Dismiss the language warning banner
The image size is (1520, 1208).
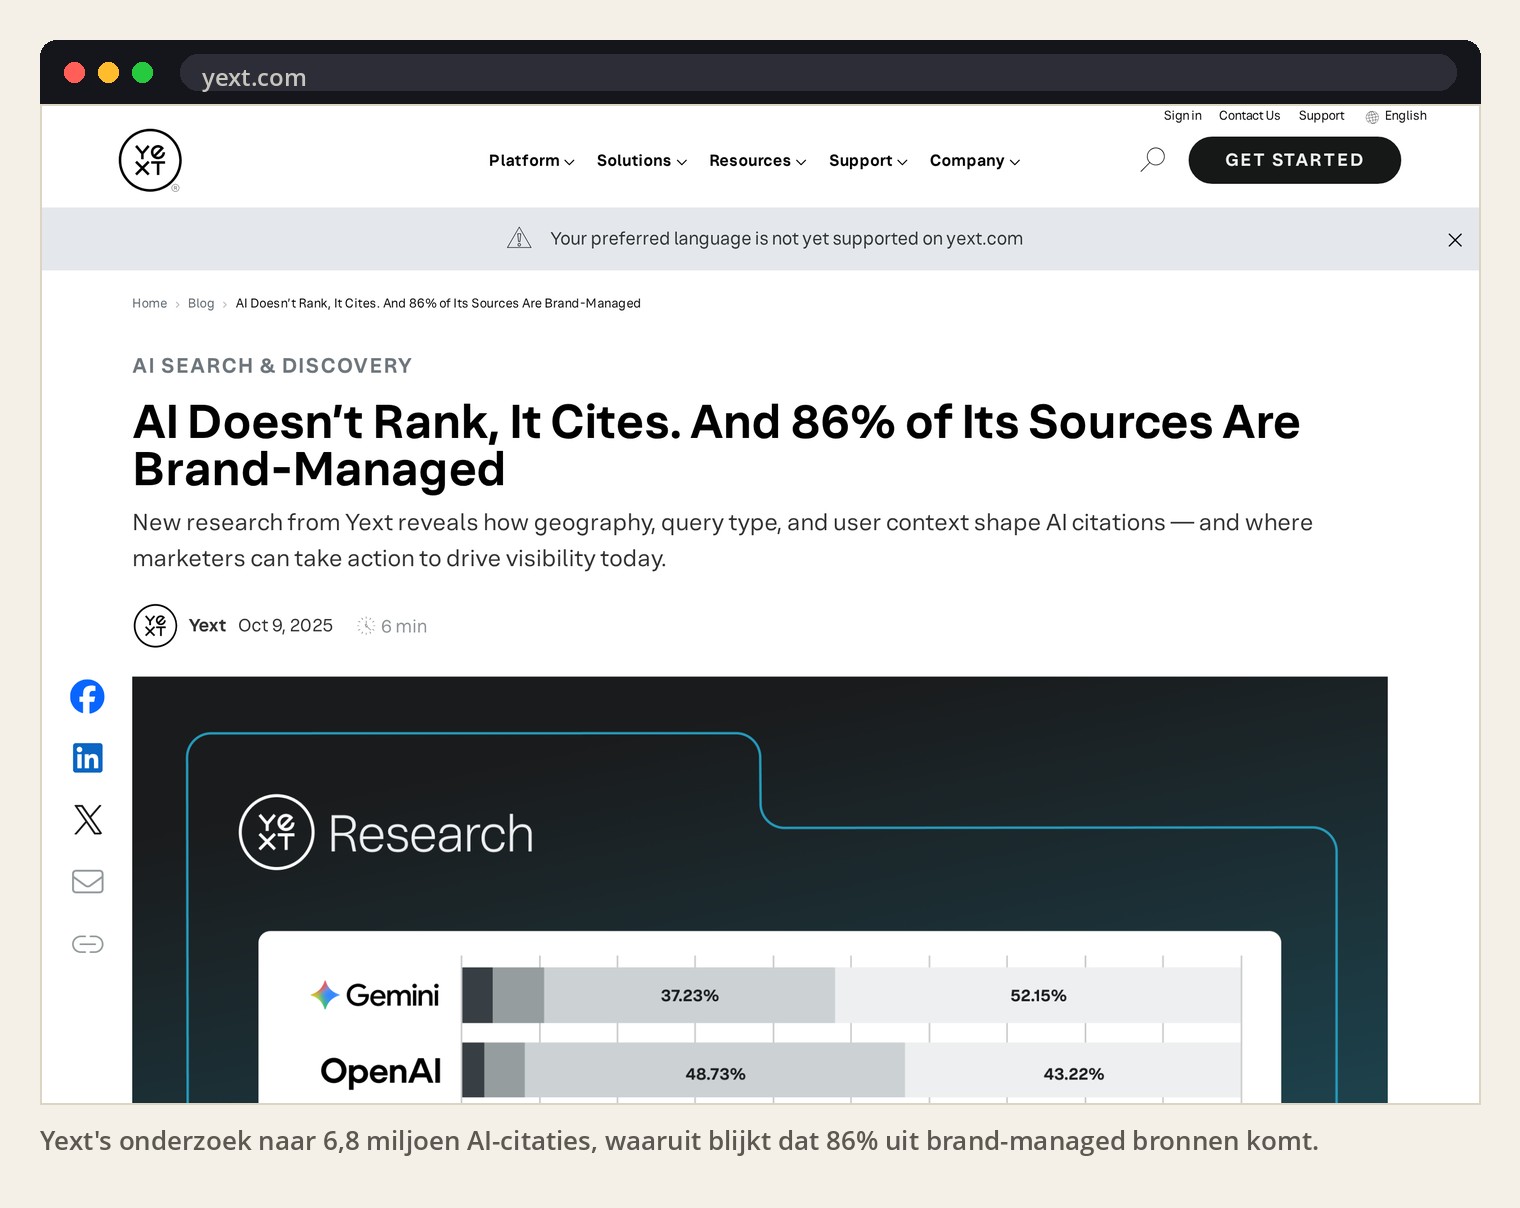[1455, 240]
